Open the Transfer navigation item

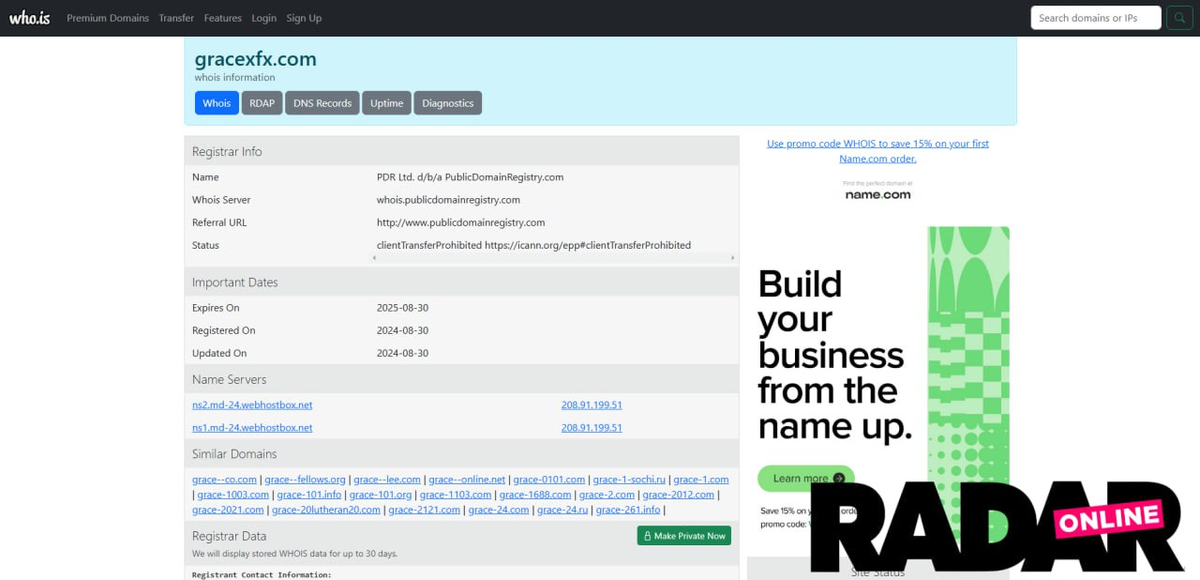(x=176, y=18)
